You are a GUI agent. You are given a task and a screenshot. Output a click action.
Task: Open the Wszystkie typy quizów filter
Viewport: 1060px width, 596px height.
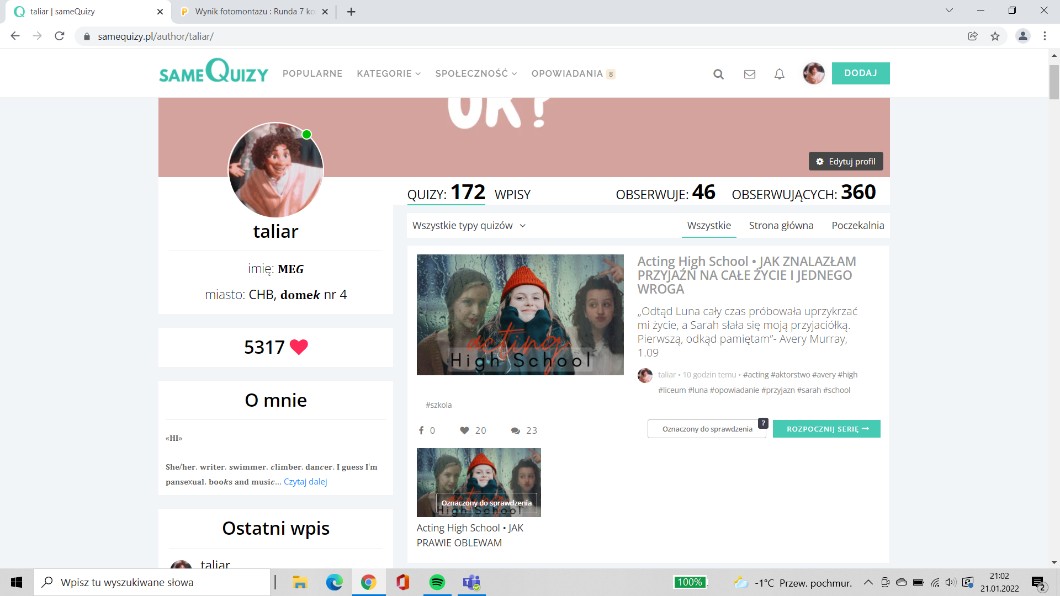point(469,226)
